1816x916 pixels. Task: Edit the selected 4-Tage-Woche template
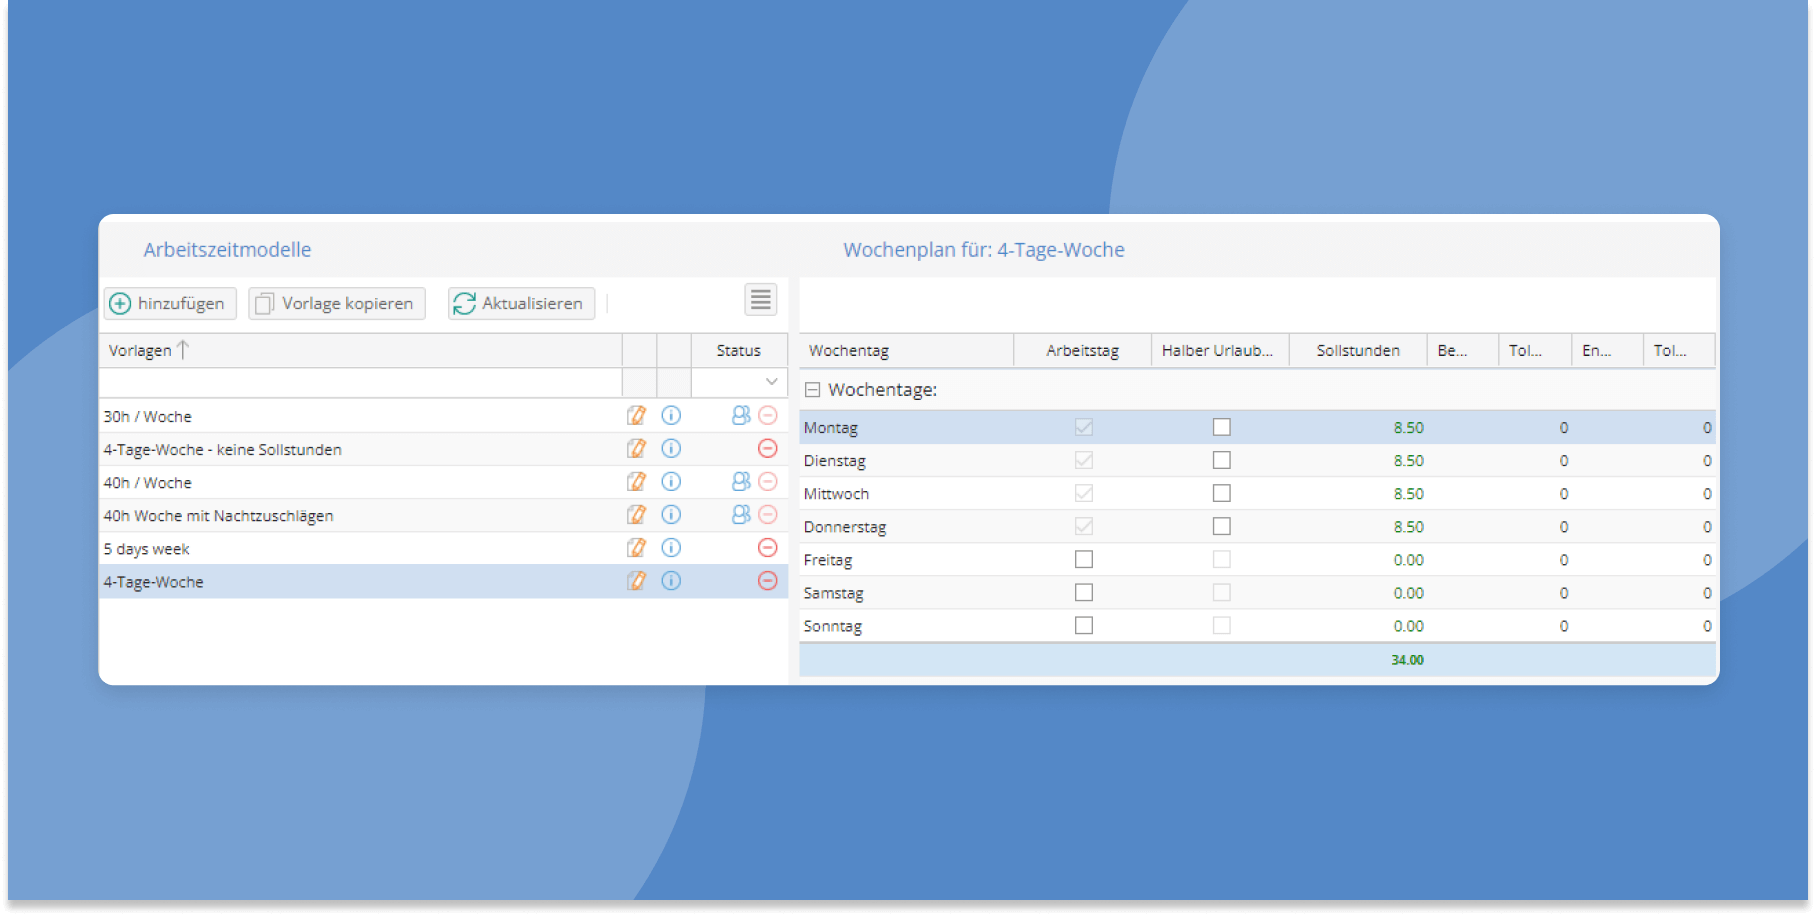pos(636,581)
